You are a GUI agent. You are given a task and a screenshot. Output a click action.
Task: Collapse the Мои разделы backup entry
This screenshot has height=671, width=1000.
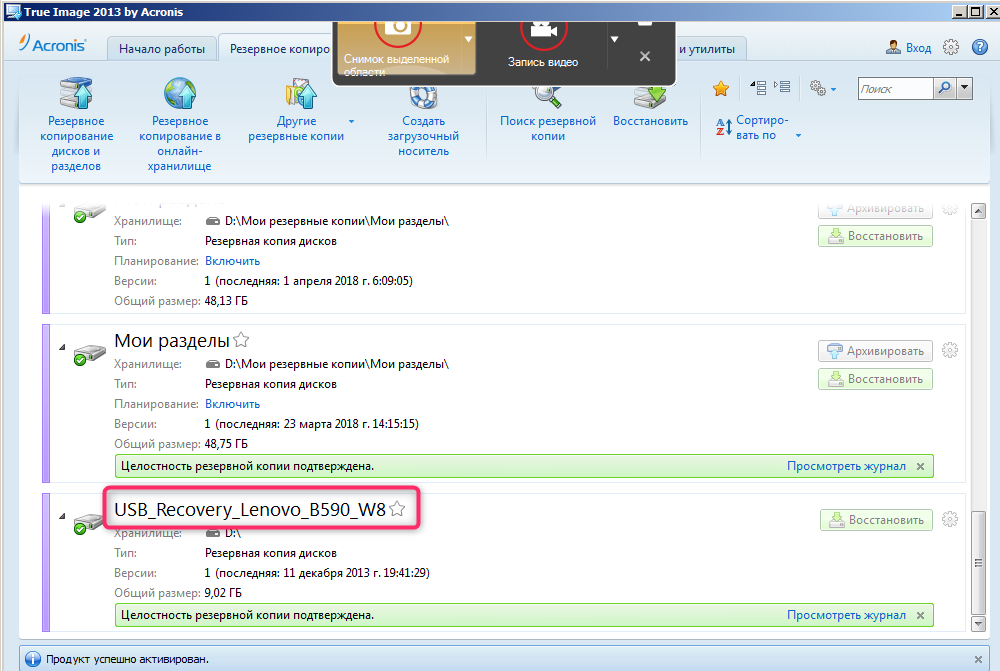[62, 347]
